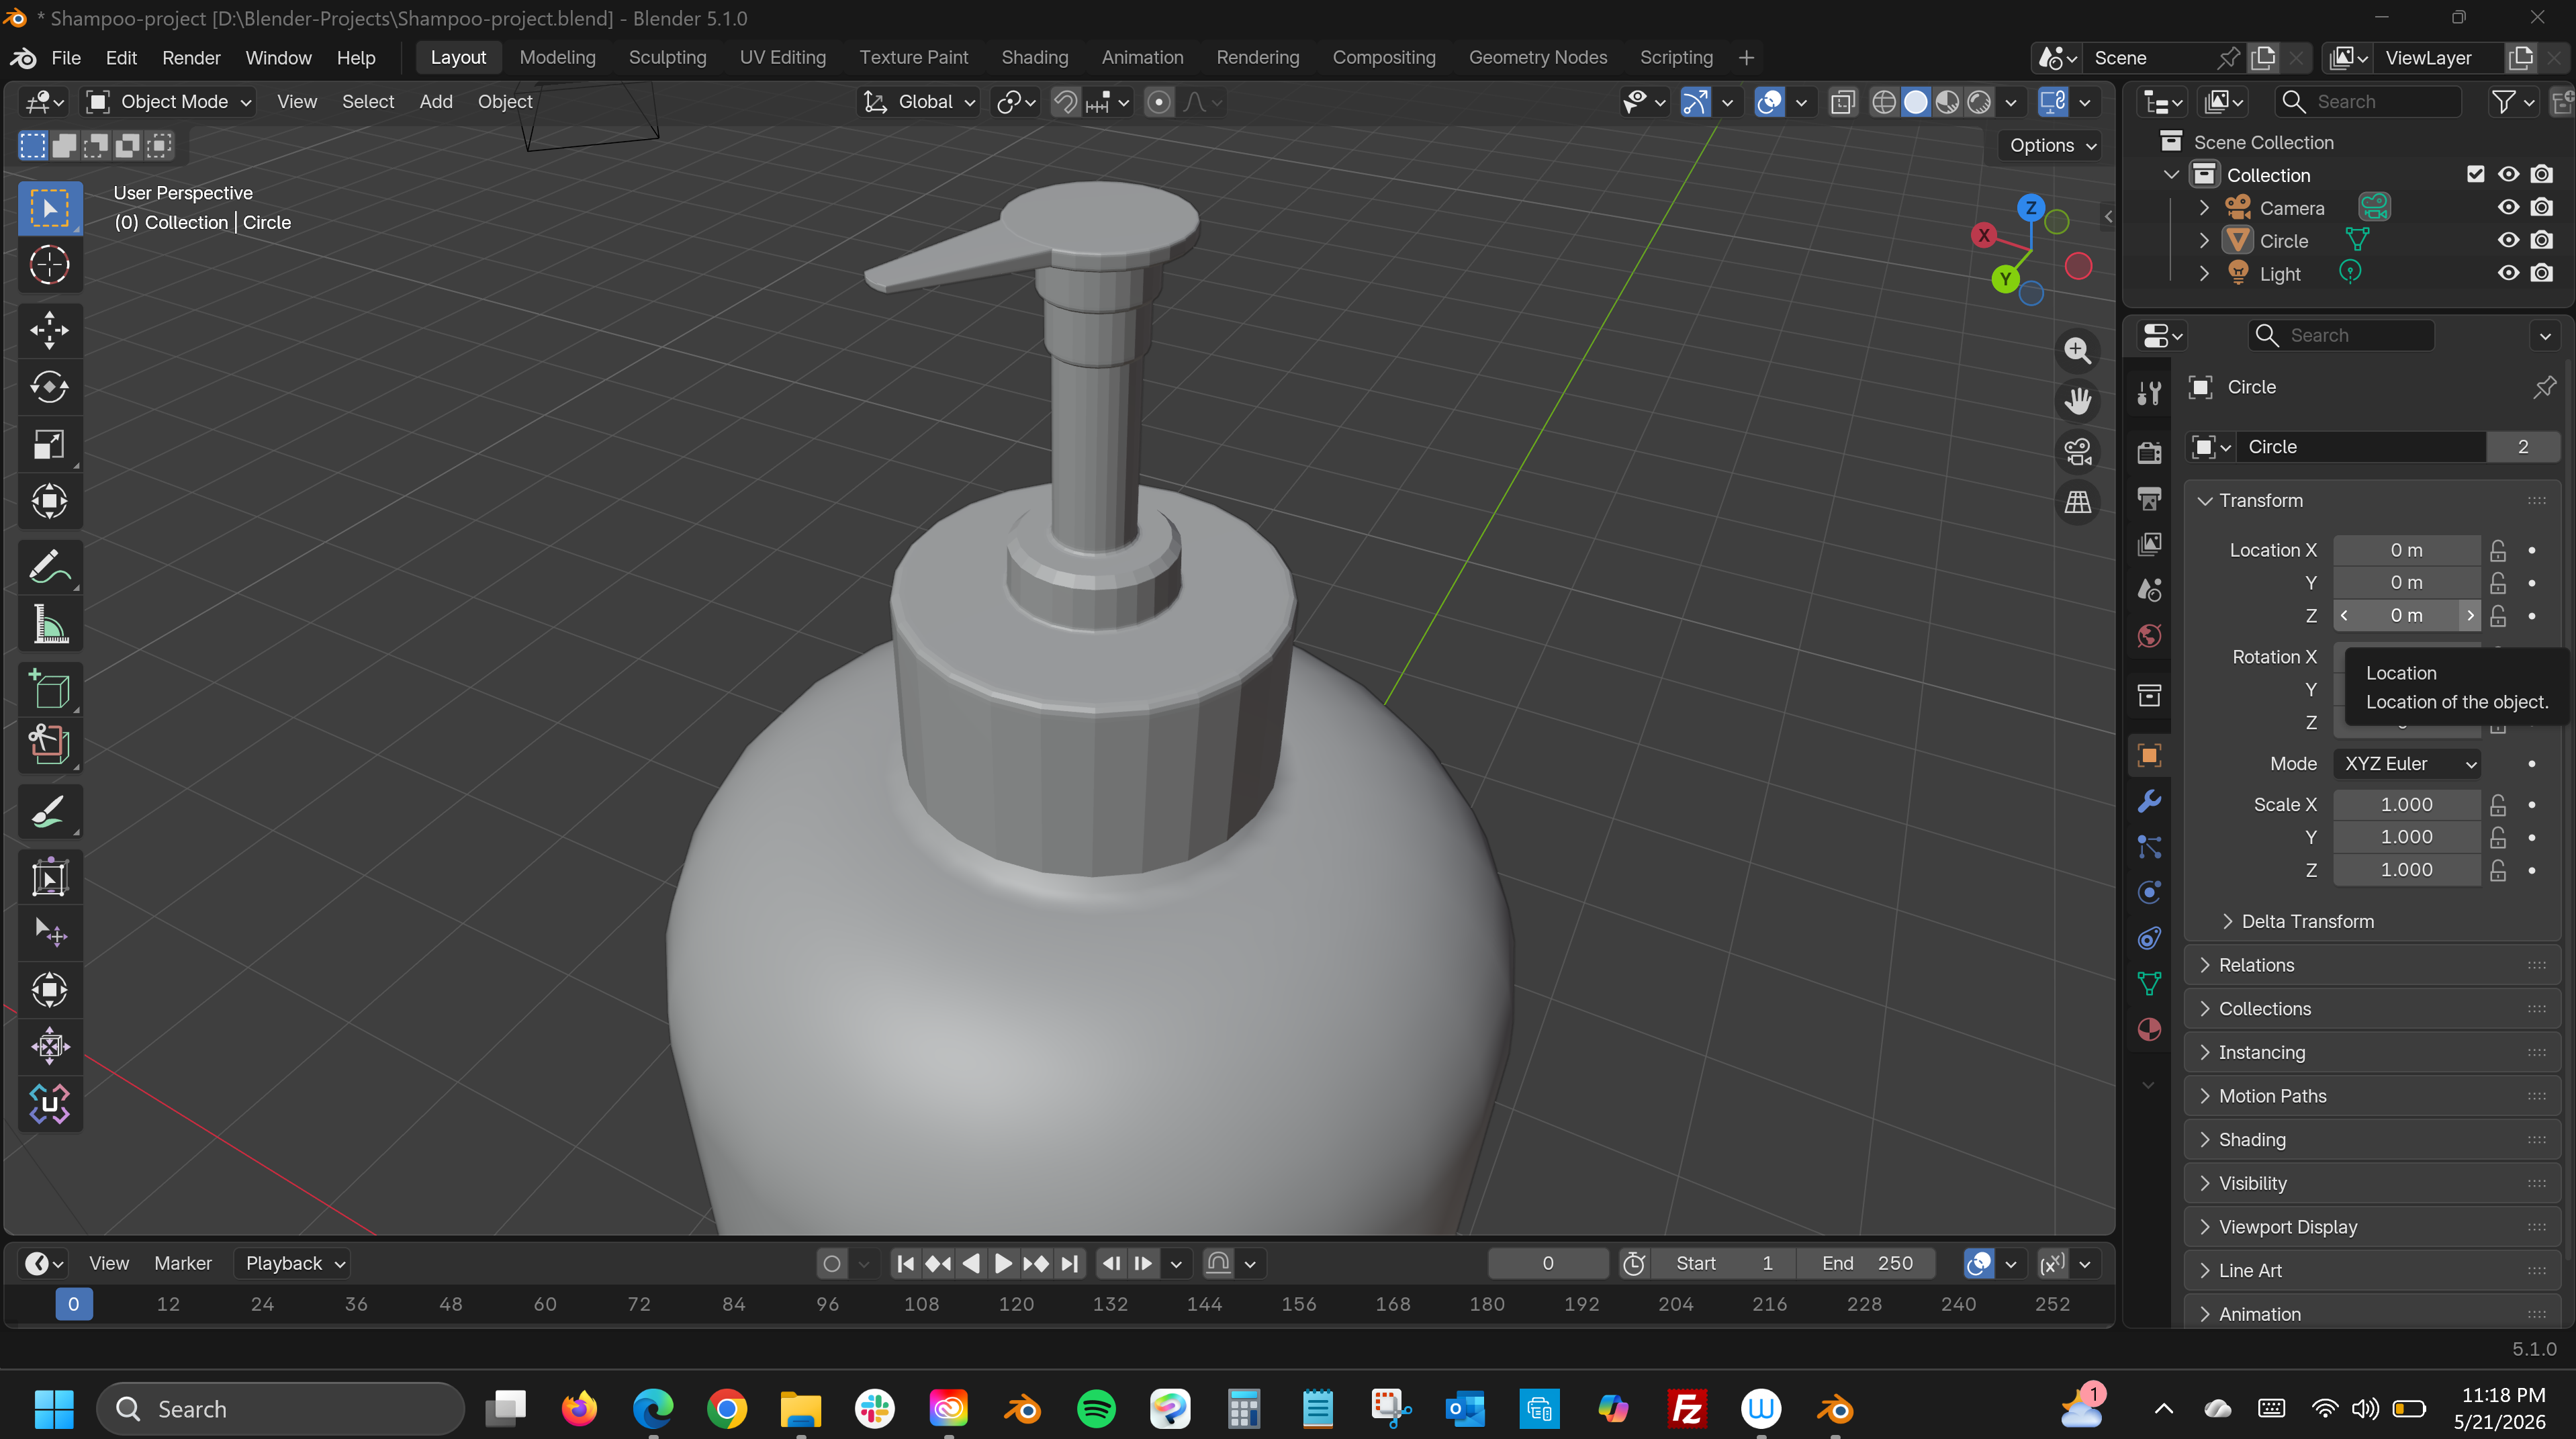2576x1439 pixels.
Task: Toggle X-Ray mode in viewport header
Action: point(1842,102)
